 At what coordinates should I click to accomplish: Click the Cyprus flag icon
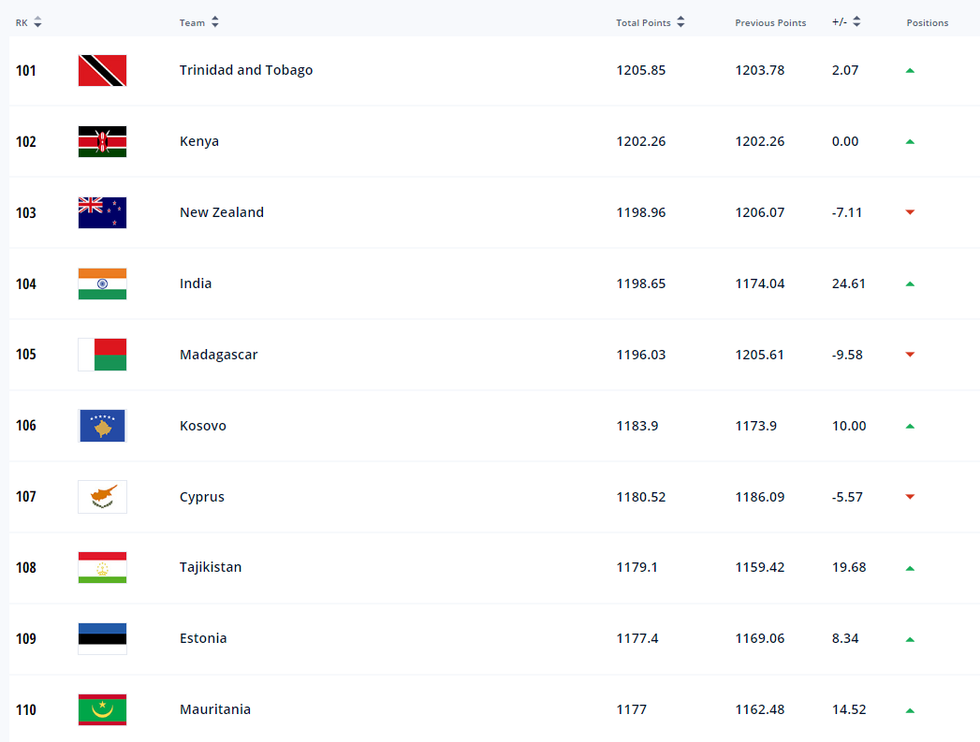[x=102, y=497]
